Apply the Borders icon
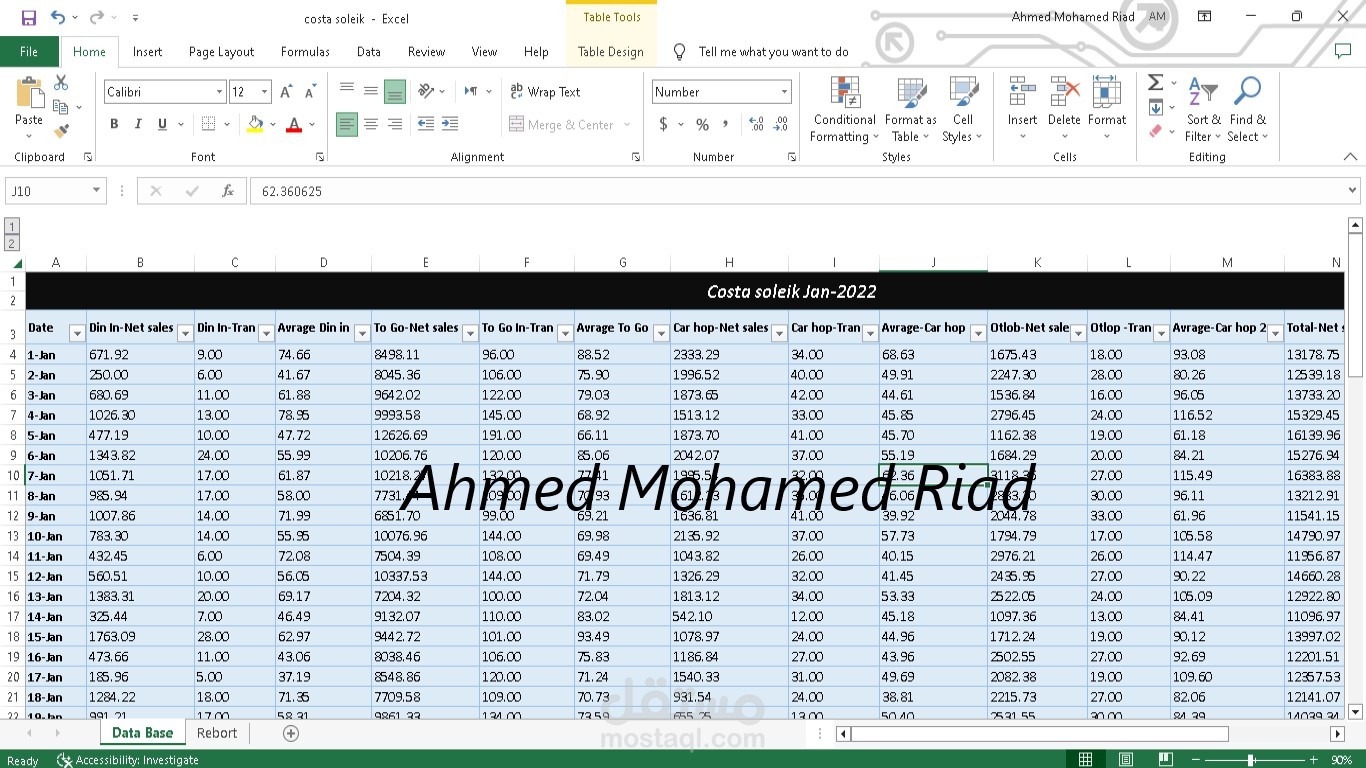Screen dimensions: 1366x768 point(208,124)
